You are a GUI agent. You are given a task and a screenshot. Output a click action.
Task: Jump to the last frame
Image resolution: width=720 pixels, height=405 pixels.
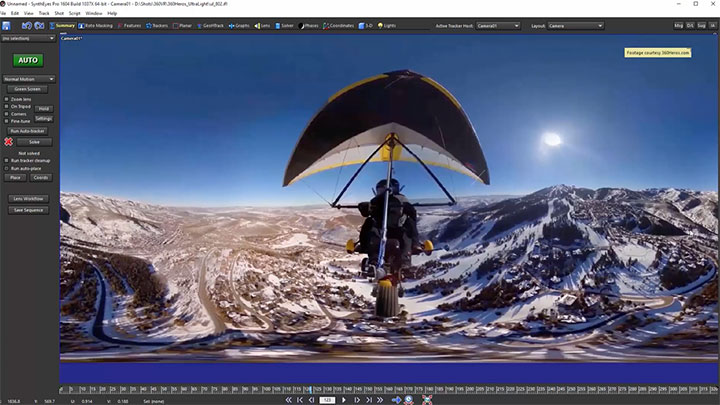coord(368,400)
